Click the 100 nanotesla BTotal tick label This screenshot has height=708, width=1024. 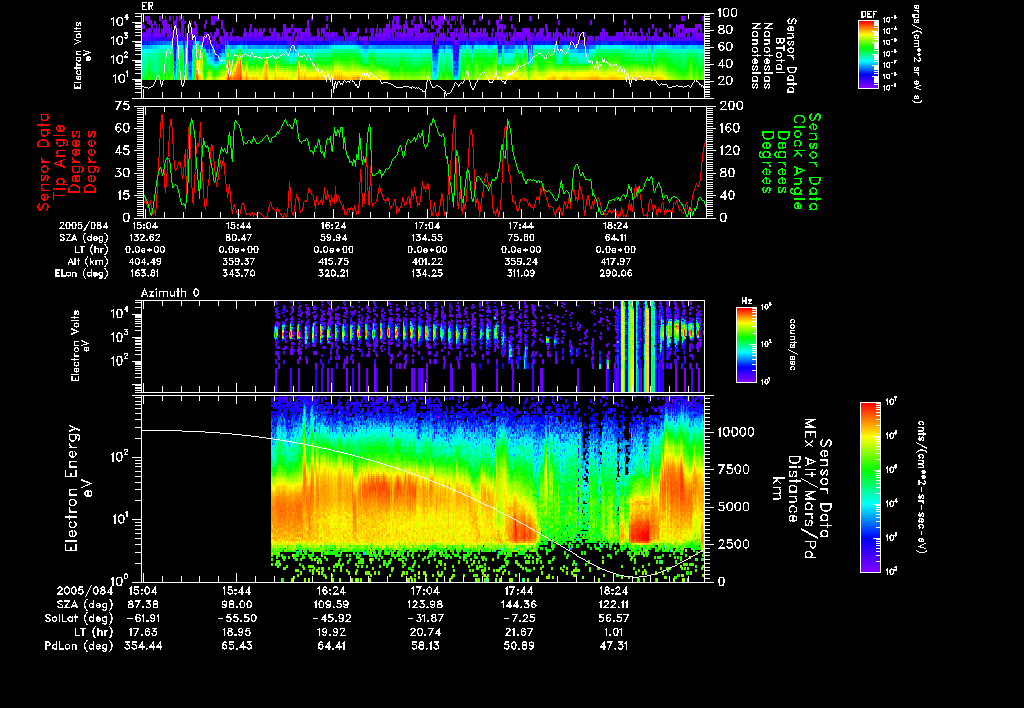727,12
